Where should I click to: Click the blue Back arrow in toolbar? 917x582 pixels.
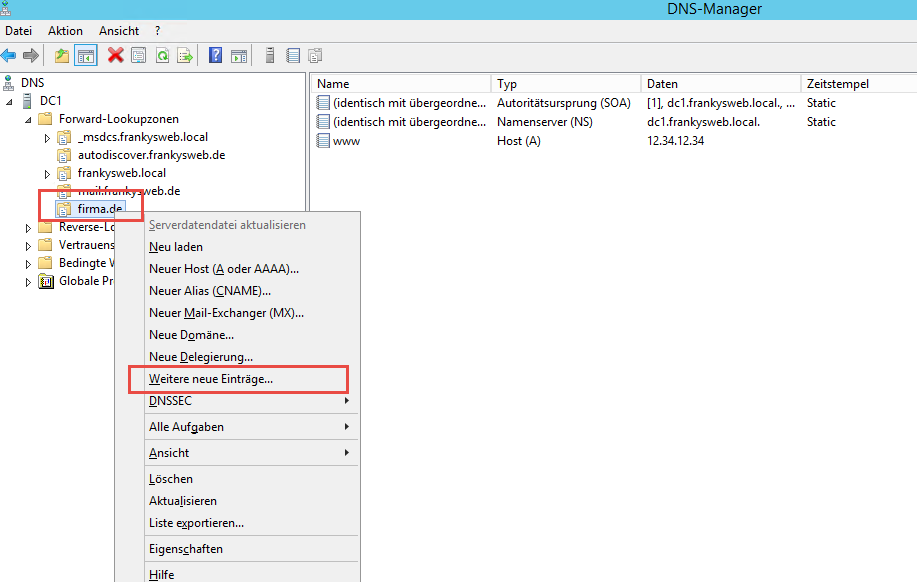9,56
